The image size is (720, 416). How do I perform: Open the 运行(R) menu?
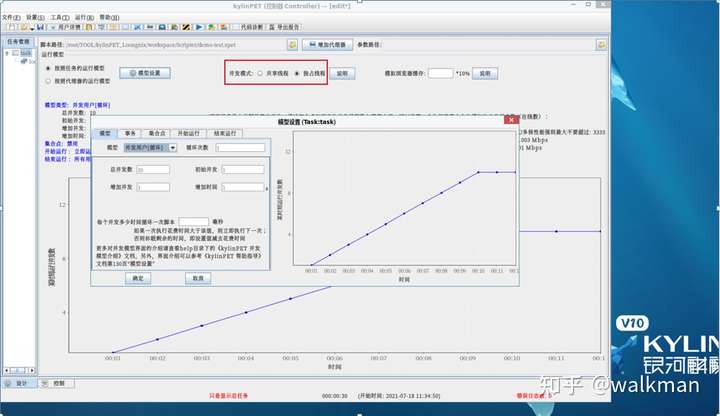tap(84, 17)
